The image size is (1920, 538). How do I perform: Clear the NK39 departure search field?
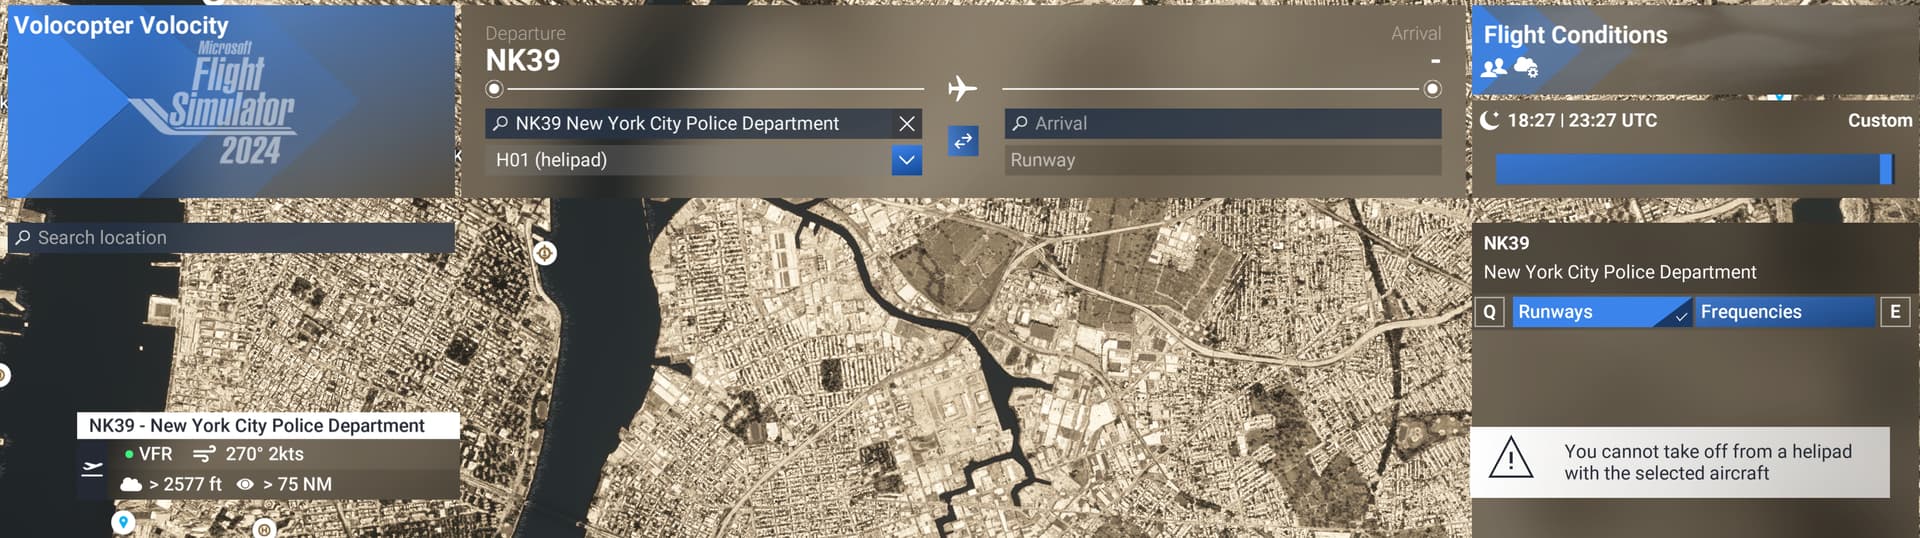pyautogui.click(x=906, y=123)
